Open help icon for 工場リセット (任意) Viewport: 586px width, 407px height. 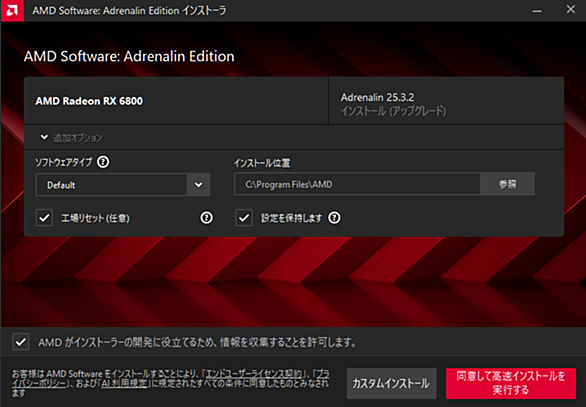[207, 218]
